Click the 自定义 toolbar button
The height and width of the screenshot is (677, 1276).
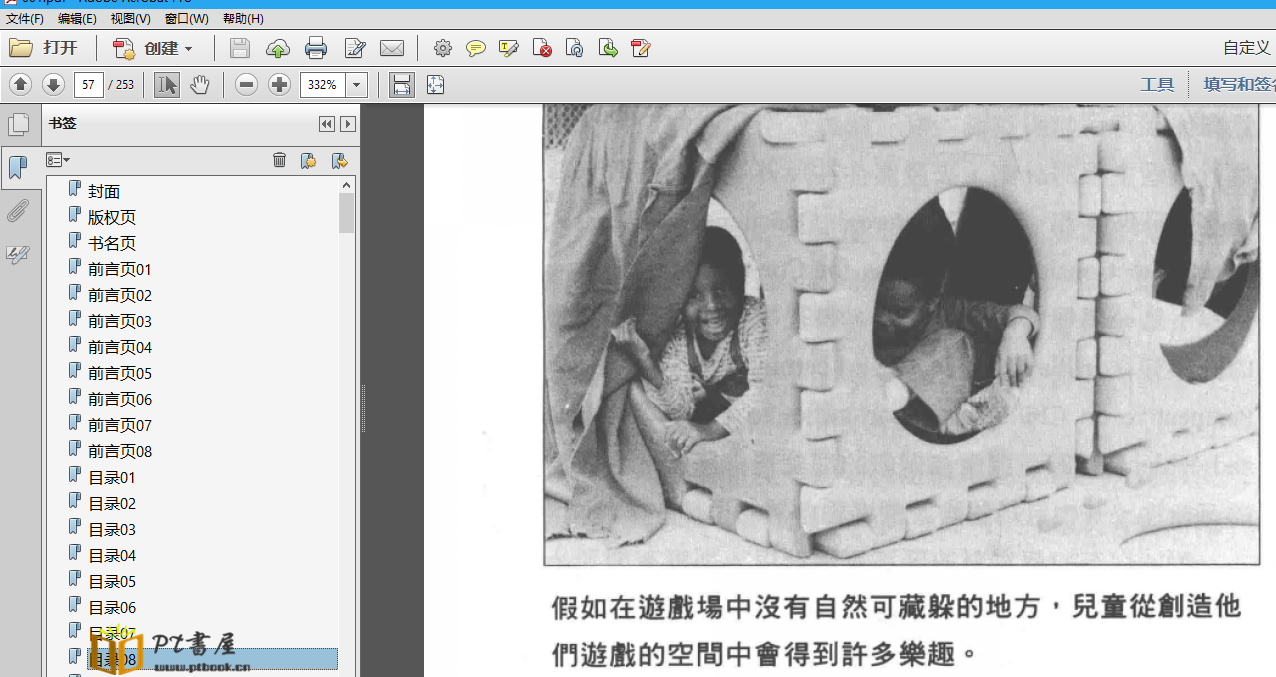[1247, 48]
